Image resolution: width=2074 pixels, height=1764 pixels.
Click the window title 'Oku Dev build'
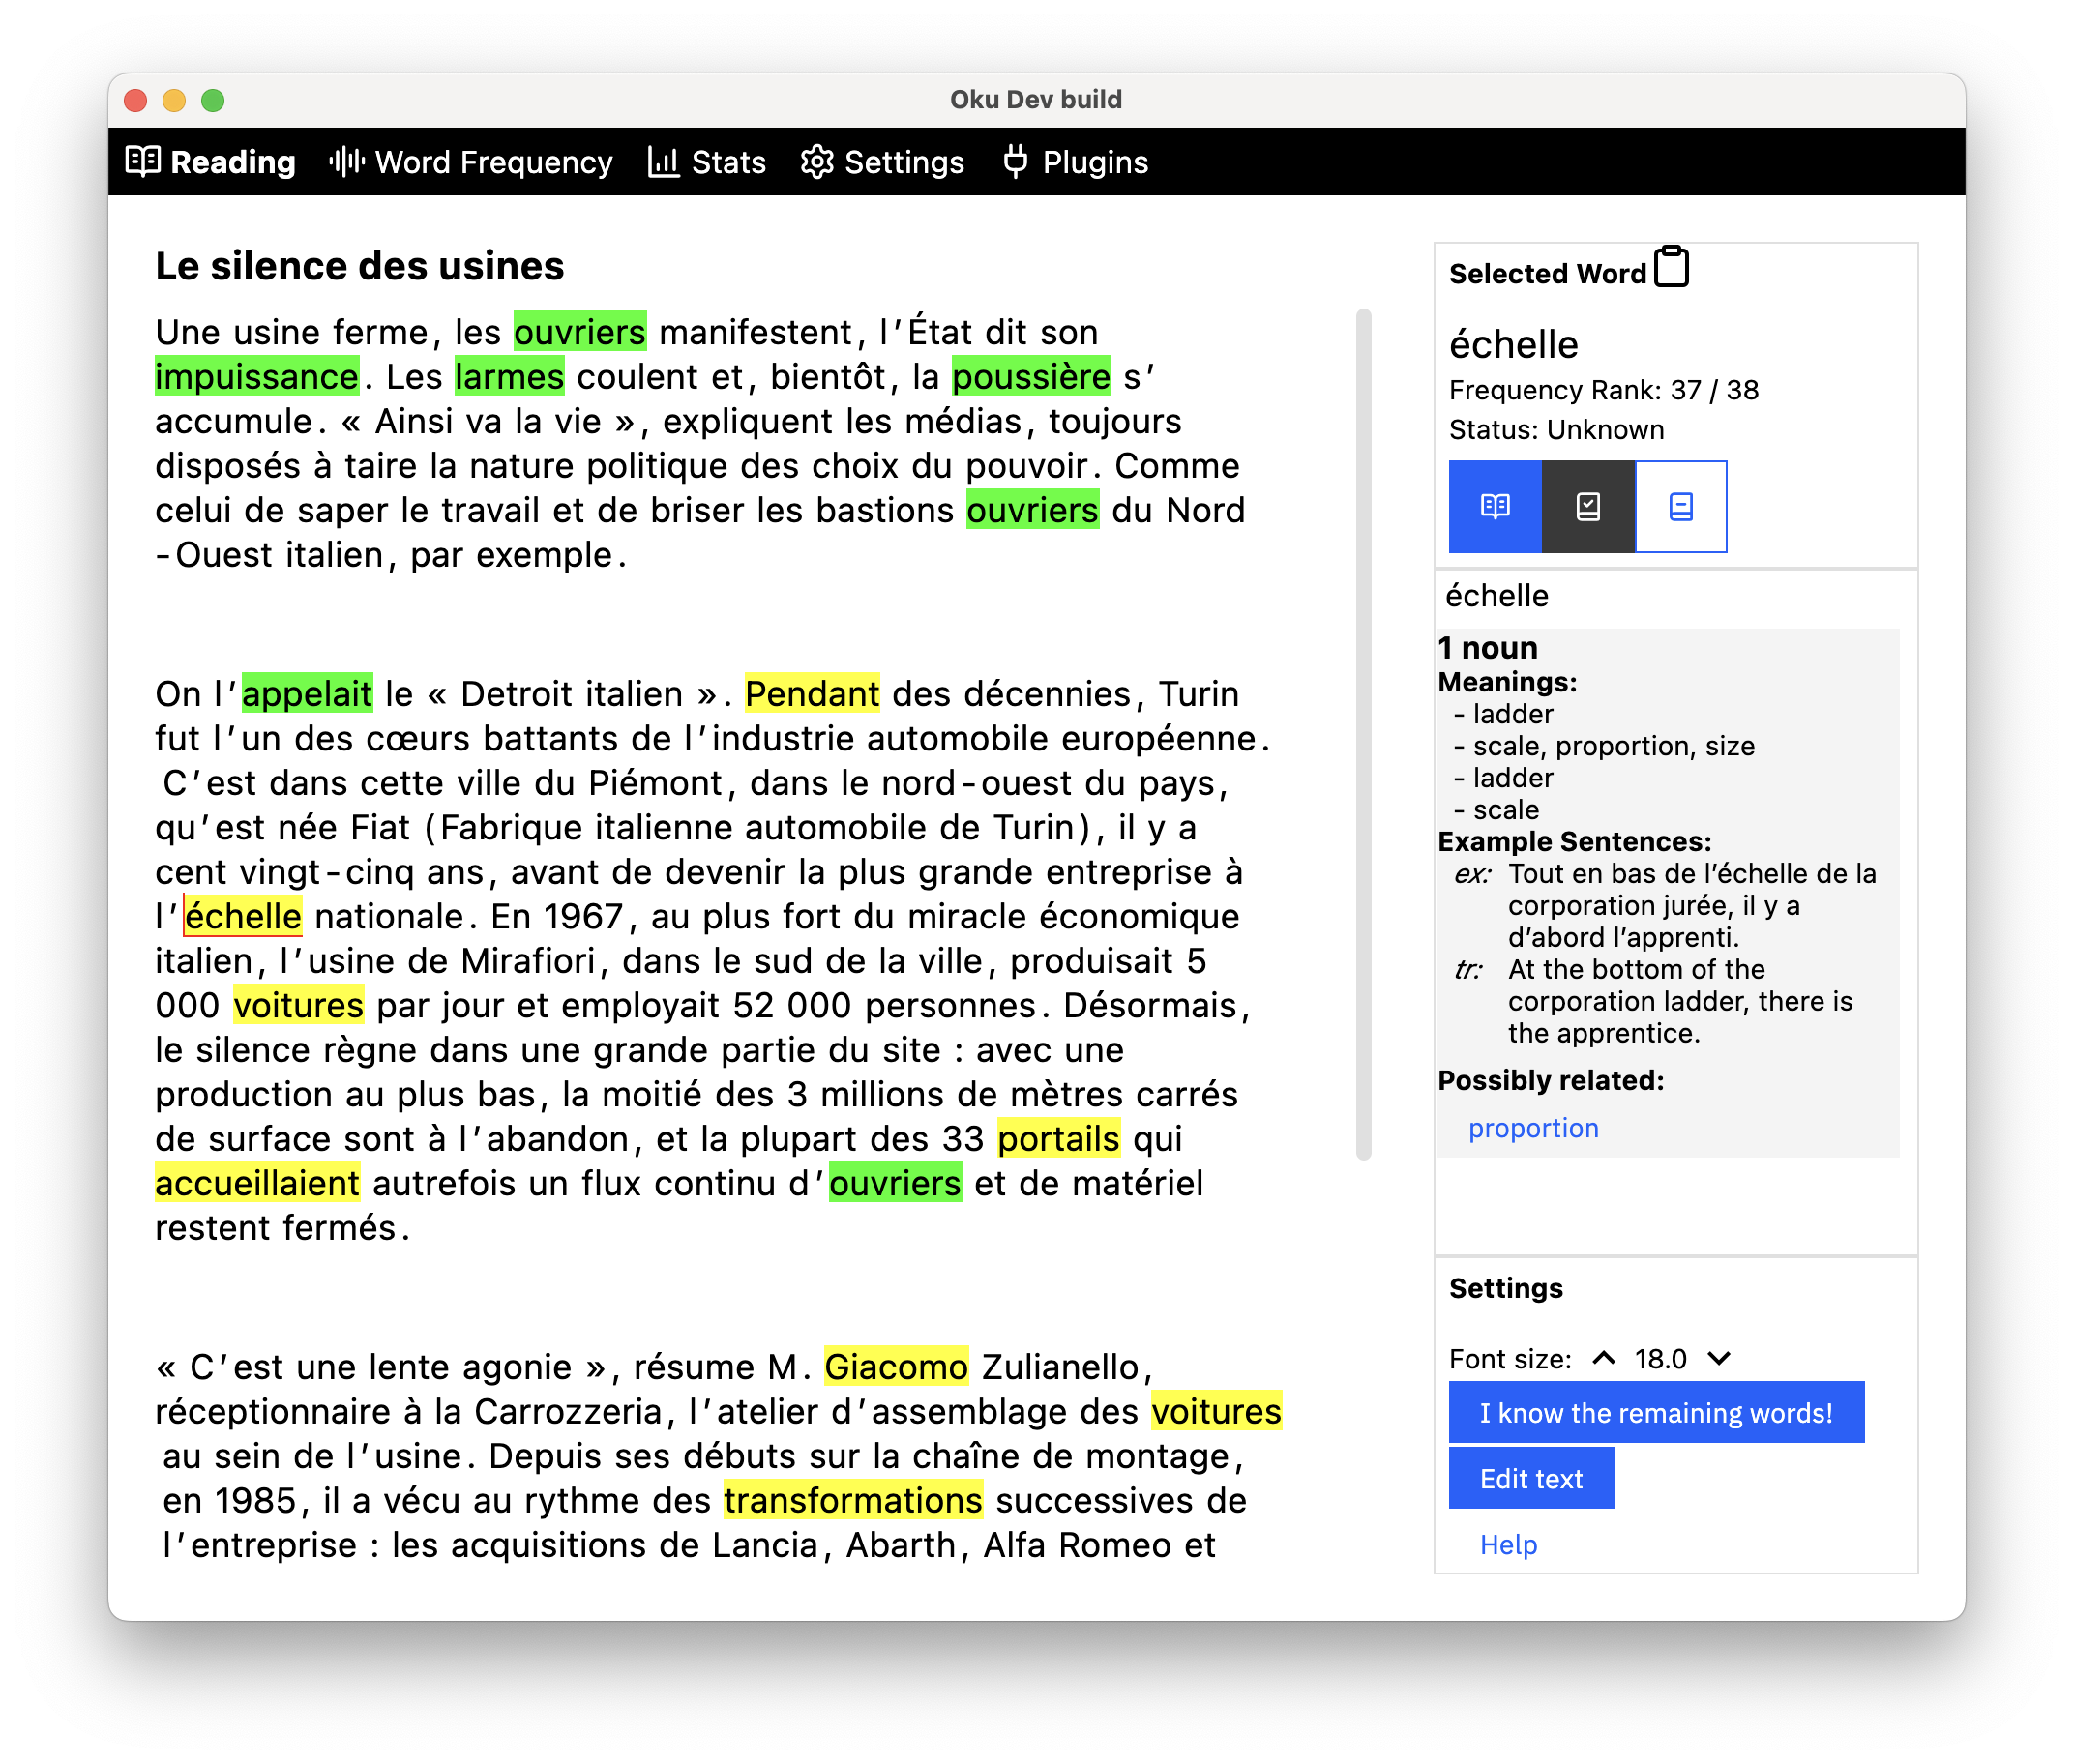[x=1036, y=99]
